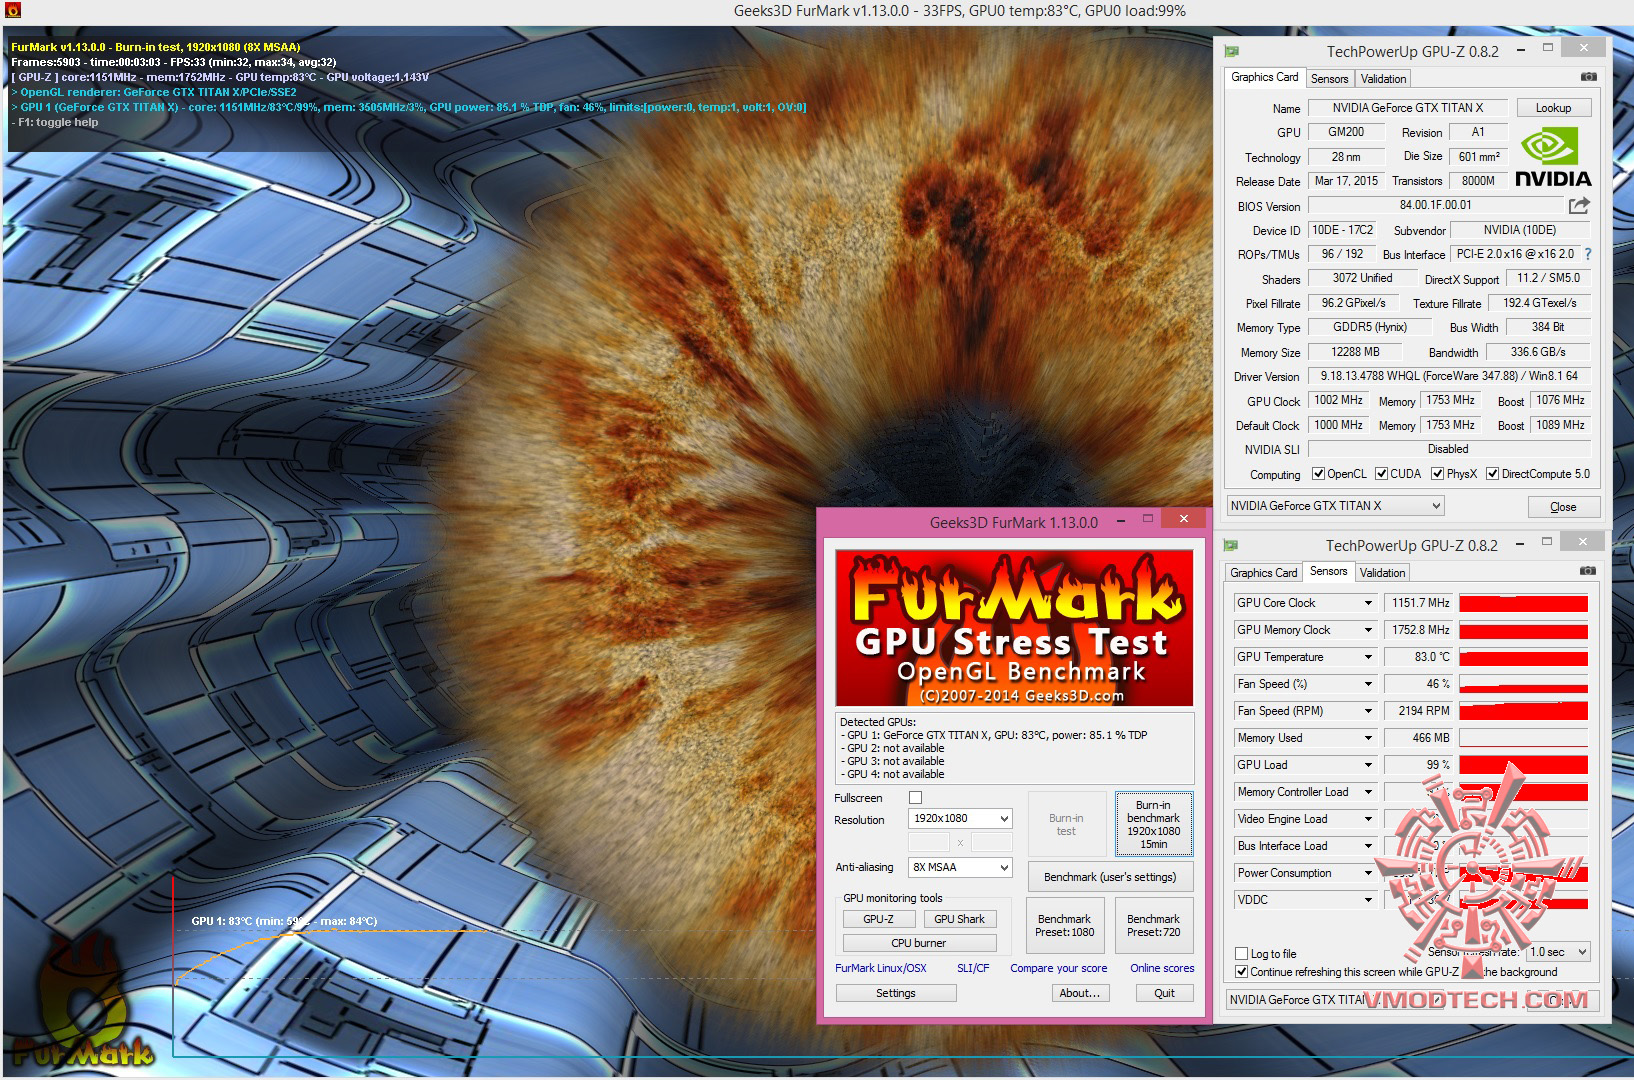
Task: Open the sensor refresh rate 1.0 sec dropdown
Action: 1558,952
